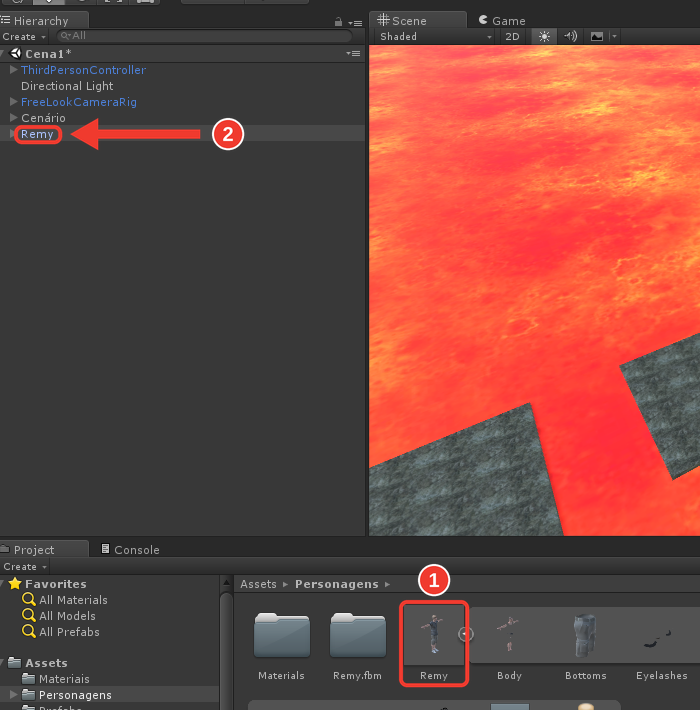Open the Shaded draw mode dropdown
The height and width of the screenshot is (710, 700).
pyautogui.click(x=435, y=36)
